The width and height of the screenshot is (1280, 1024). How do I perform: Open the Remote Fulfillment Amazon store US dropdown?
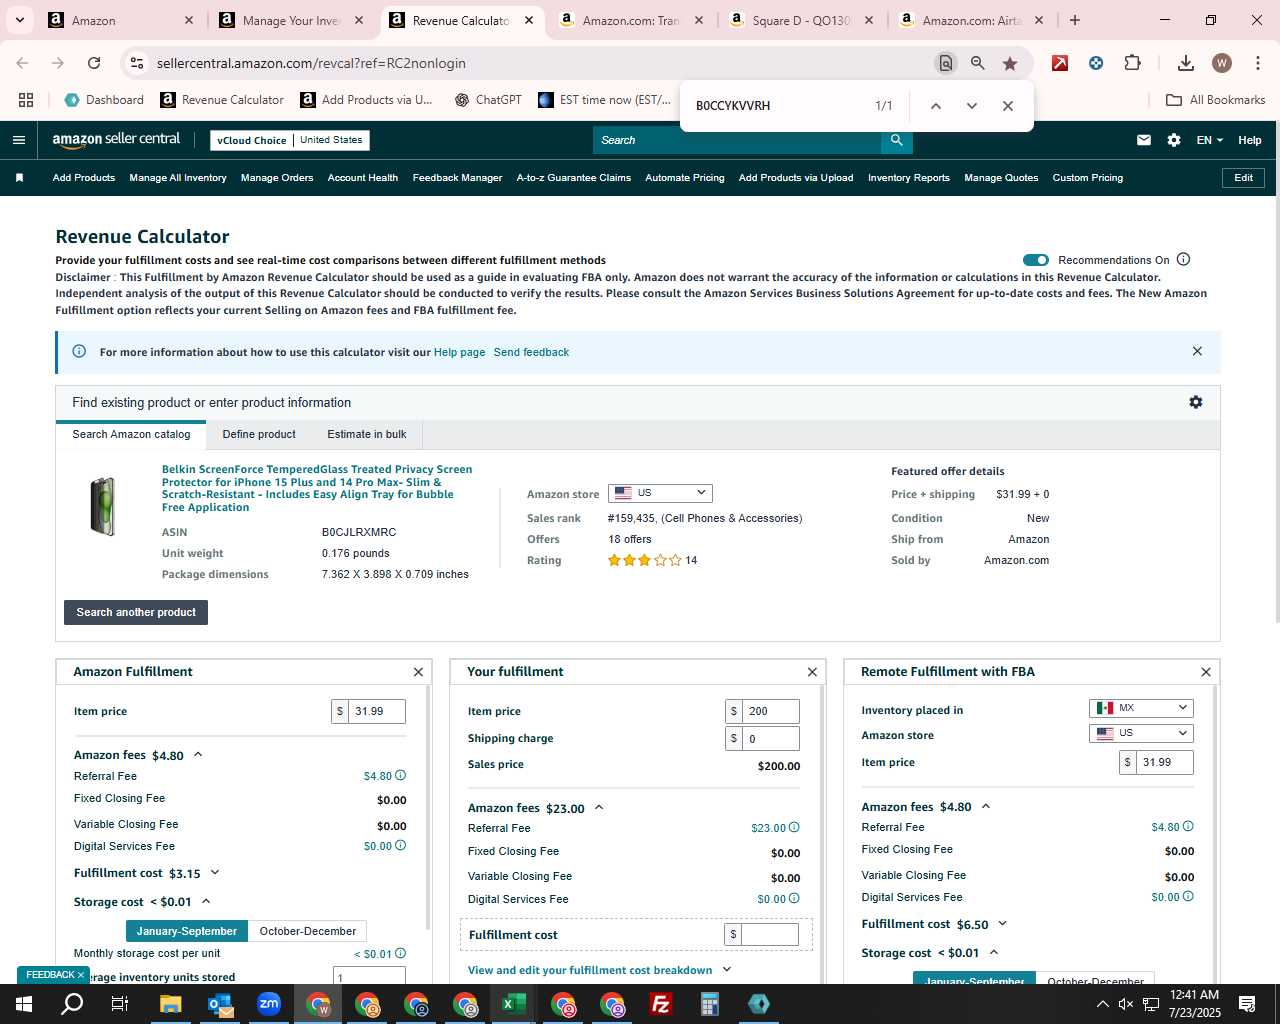click(x=1141, y=733)
